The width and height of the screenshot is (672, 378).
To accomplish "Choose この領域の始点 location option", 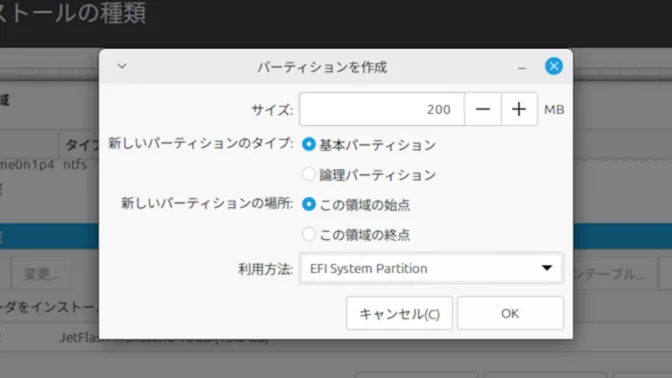I will pyautogui.click(x=309, y=204).
